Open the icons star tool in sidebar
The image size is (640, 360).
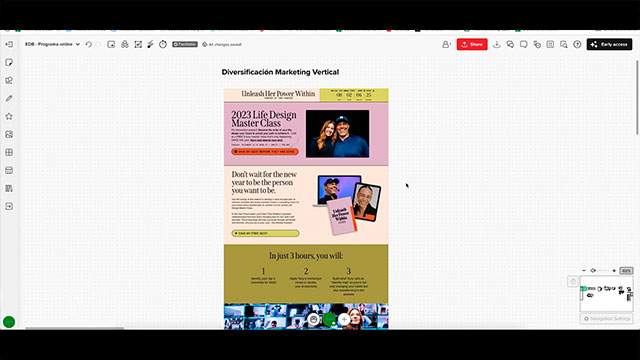(9, 116)
